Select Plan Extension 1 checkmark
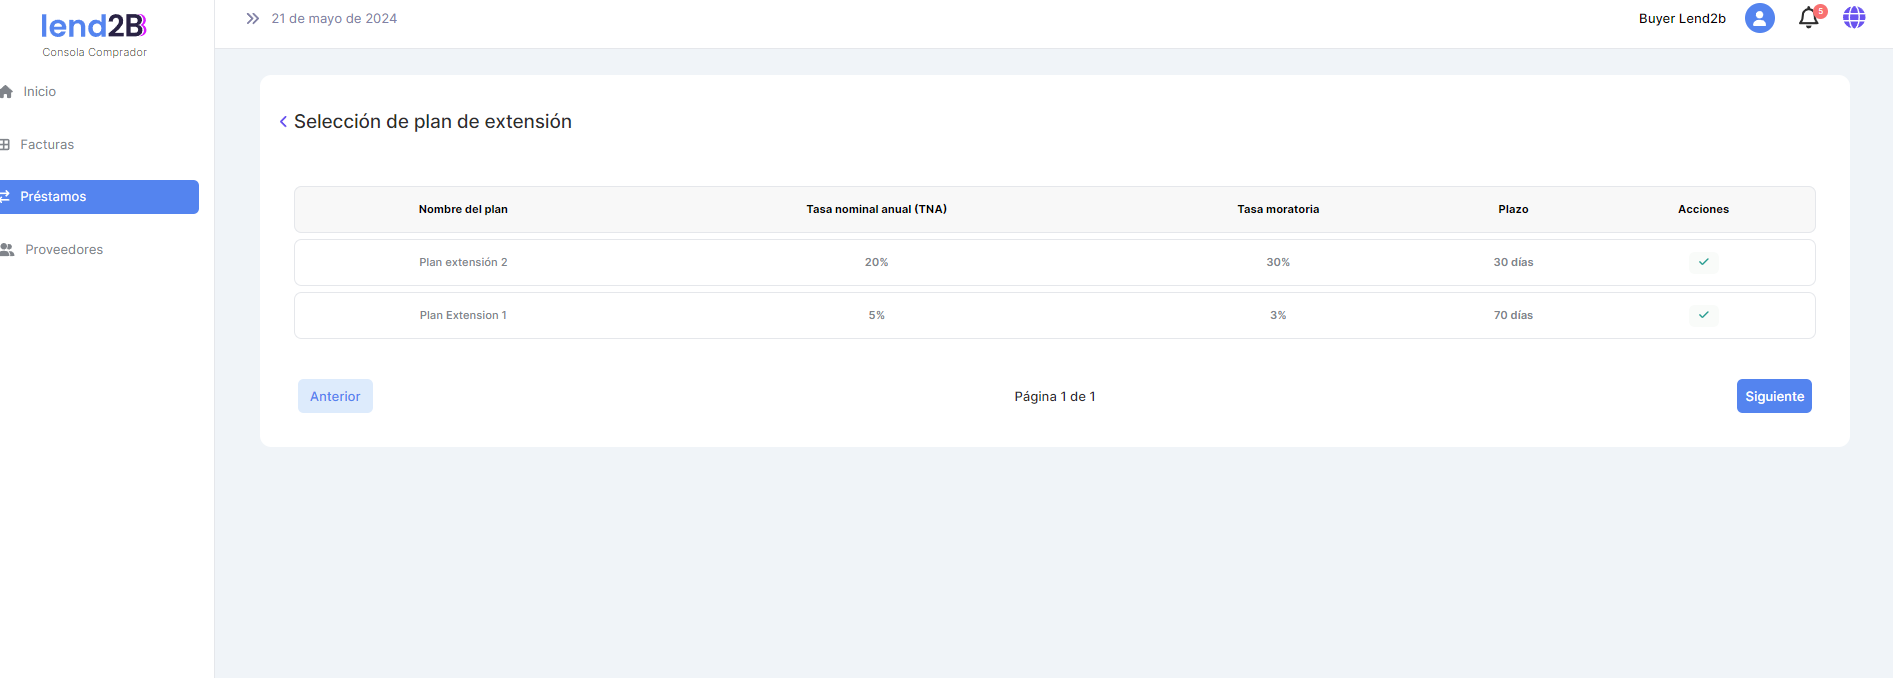Viewport: 1893px width, 678px height. click(x=1703, y=315)
